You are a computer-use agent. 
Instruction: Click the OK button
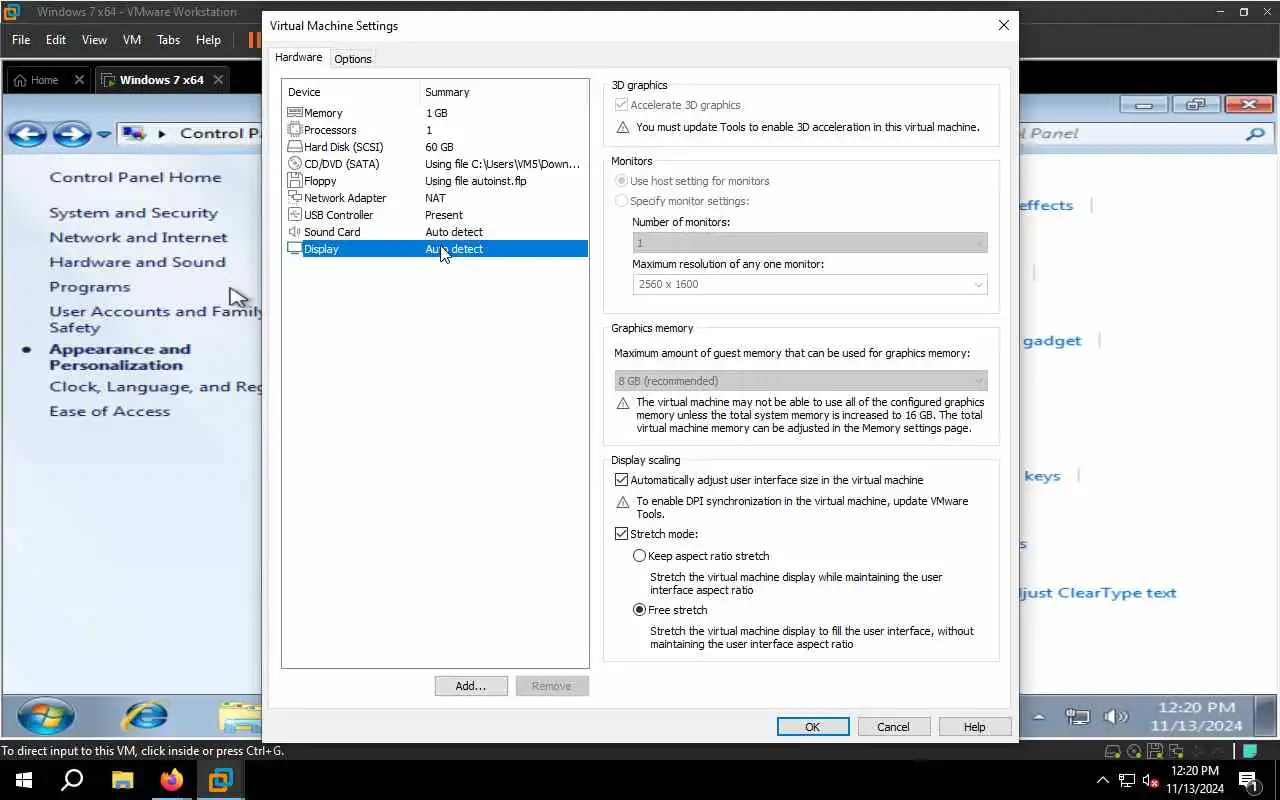coord(813,727)
